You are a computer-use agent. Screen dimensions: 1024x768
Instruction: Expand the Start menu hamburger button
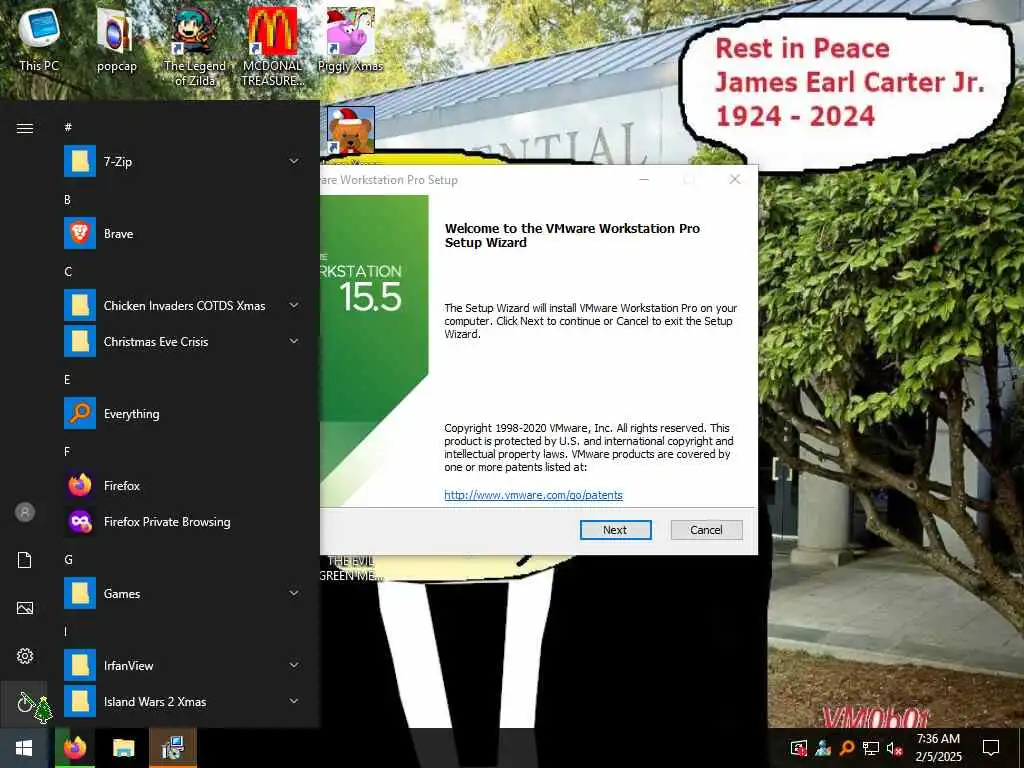point(24,128)
